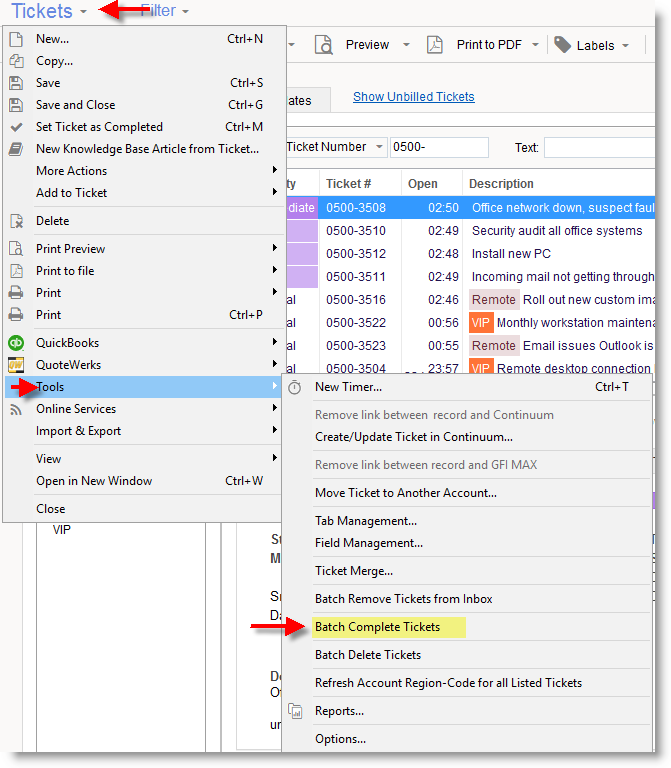
Task: Click the Preview magnifier icon
Action: pos(324,45)
